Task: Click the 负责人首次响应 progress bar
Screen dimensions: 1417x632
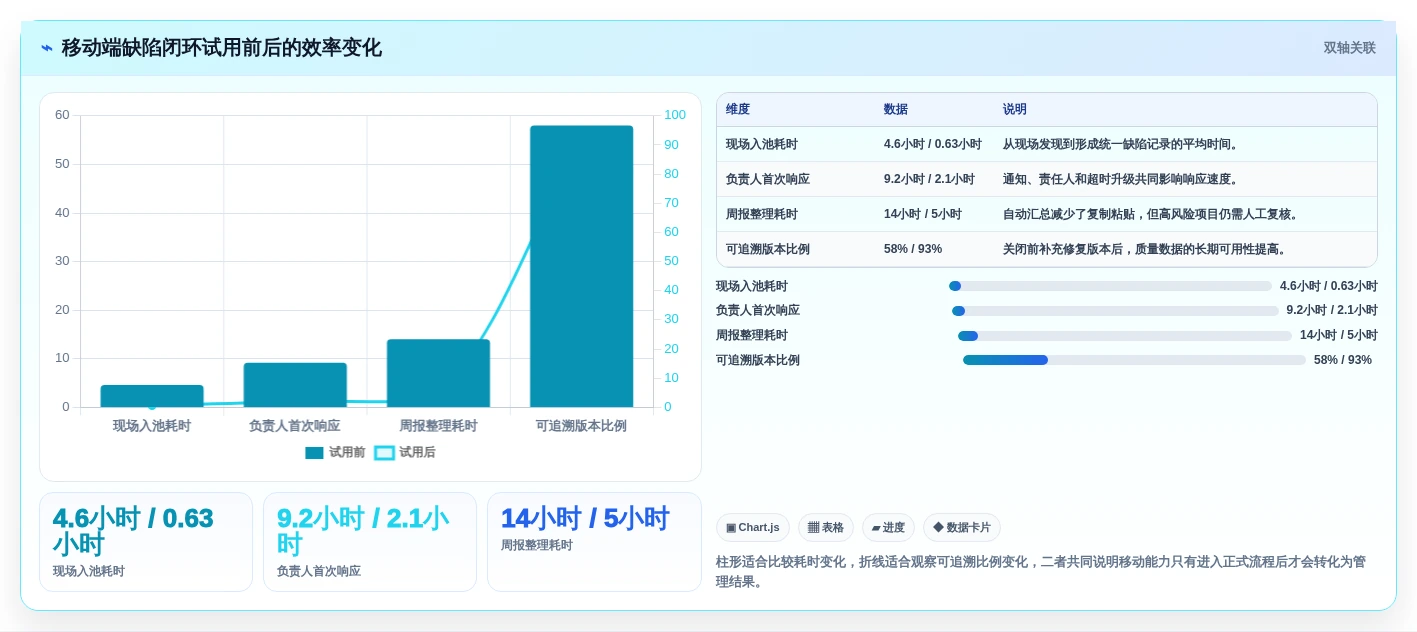Action: pyautogui.click(x=1115, y=311)
